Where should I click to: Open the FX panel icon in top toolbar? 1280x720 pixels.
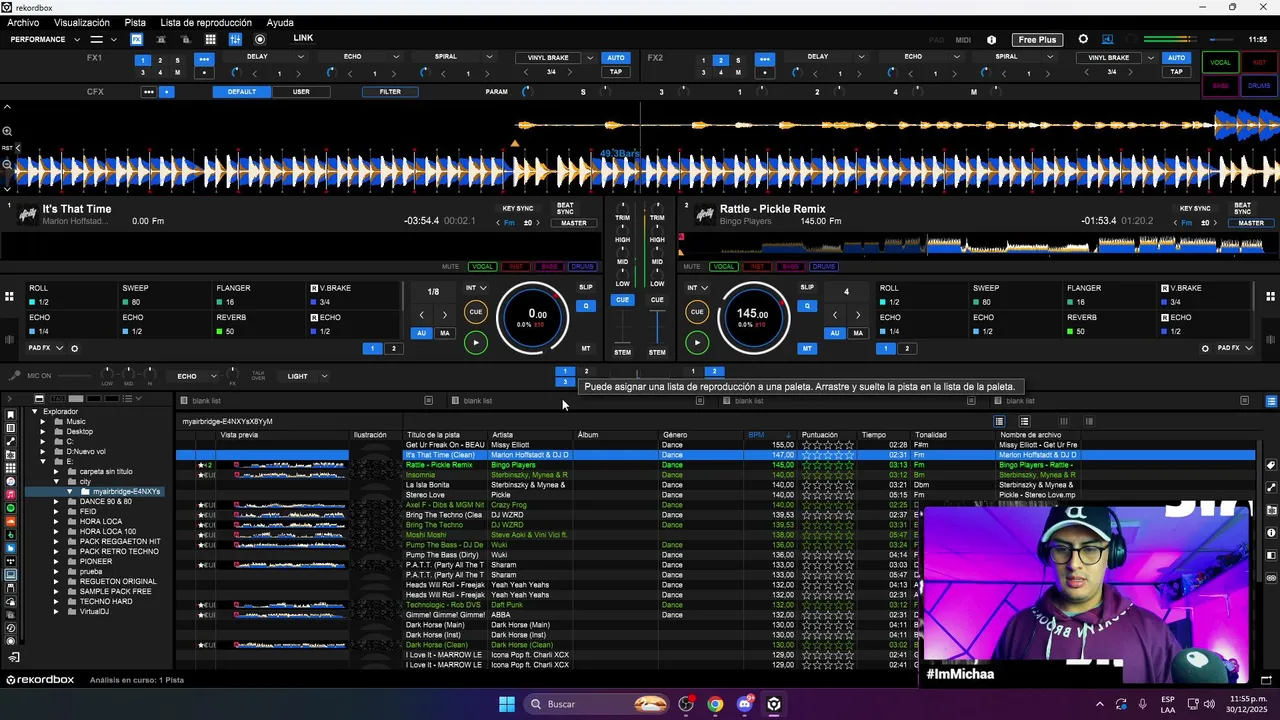click(x=137, y=40)
